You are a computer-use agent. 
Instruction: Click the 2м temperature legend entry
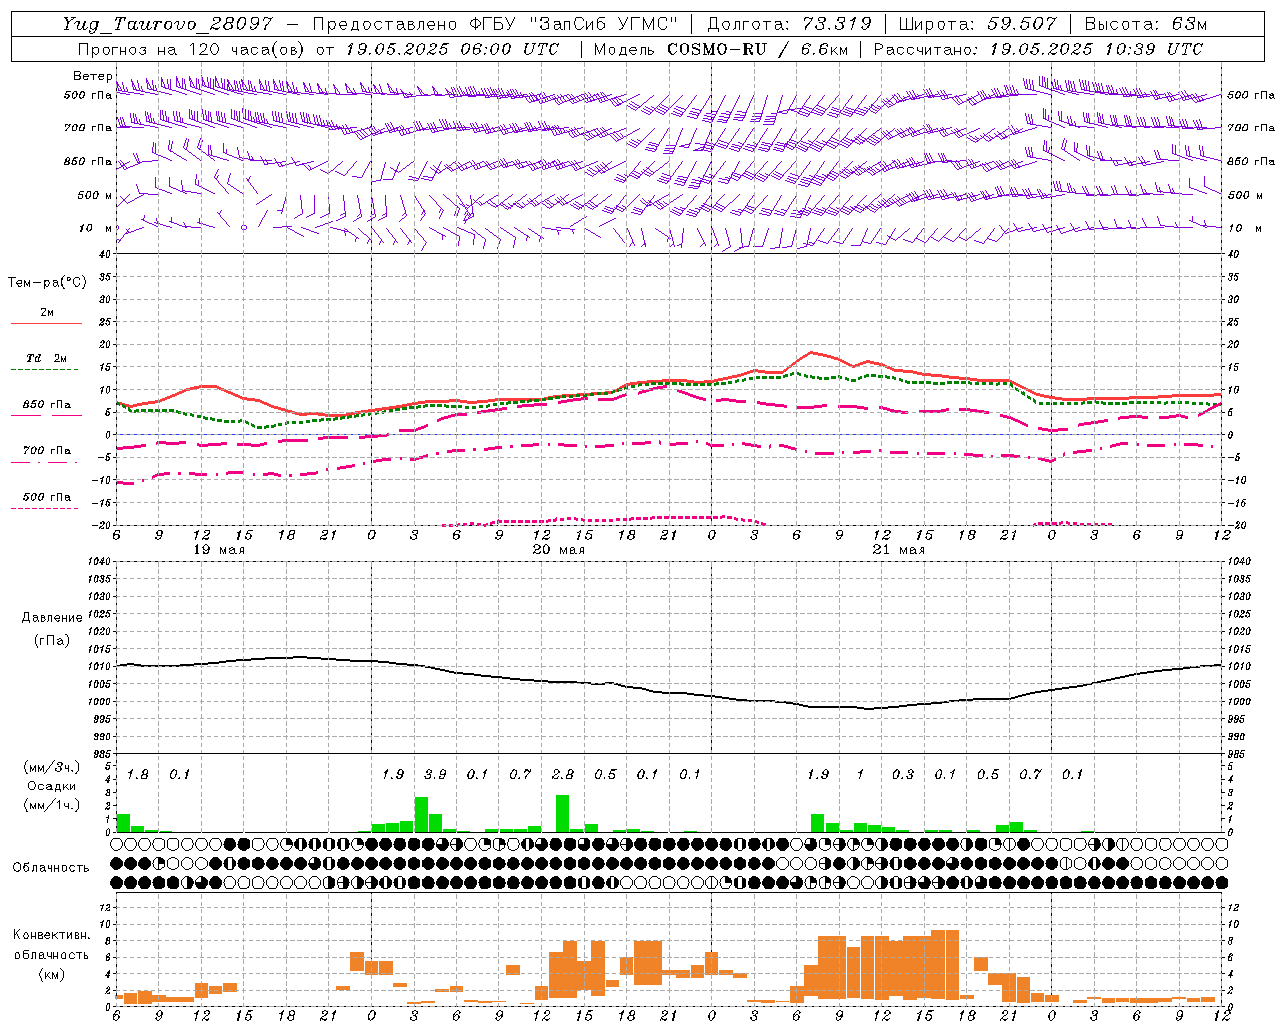[x=47, y=313]
